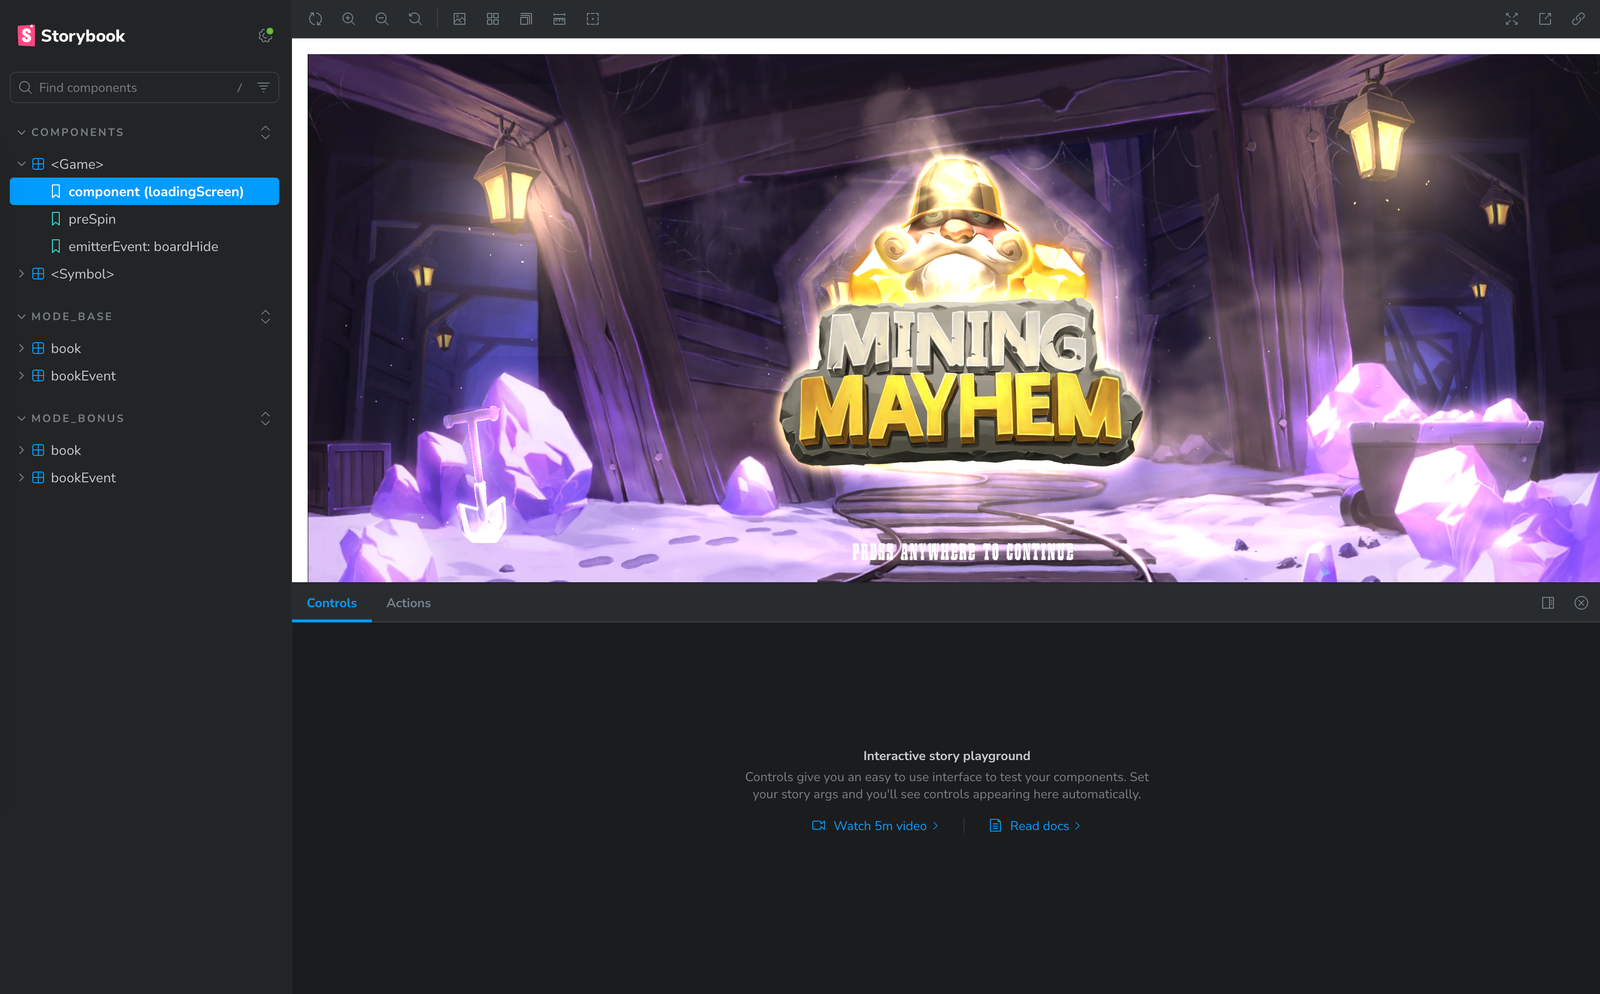Screen dimensions: 1600x994
Task: Open the Storybook settings menu icon
Action: (x=265, y=36)
